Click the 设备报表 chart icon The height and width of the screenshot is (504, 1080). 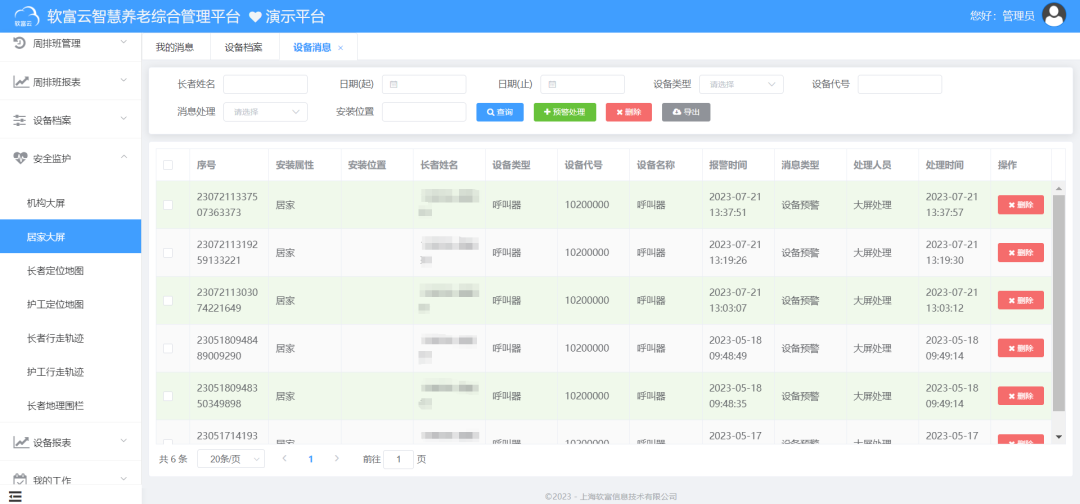click(x=21, y=442)
